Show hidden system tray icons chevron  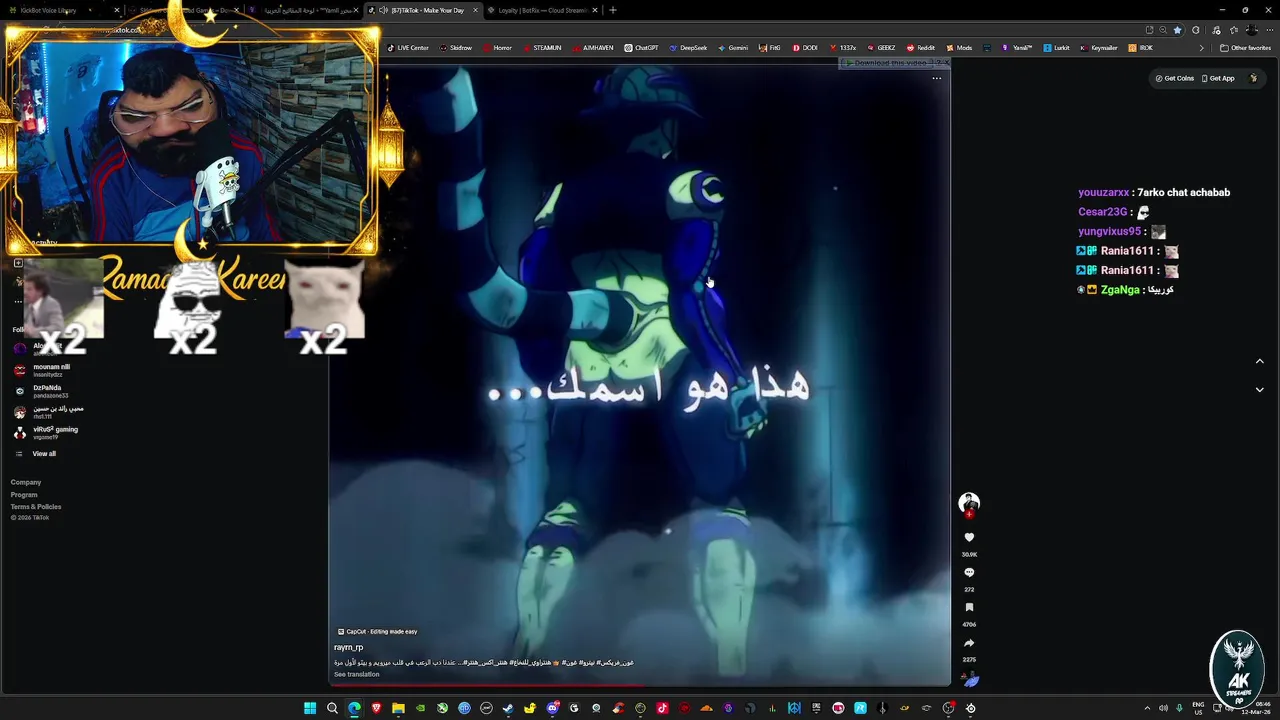click(x=1147, y=708)
